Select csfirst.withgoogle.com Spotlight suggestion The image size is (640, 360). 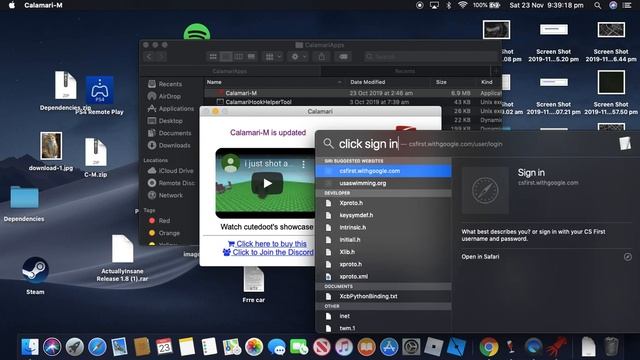tap(383, 171)
